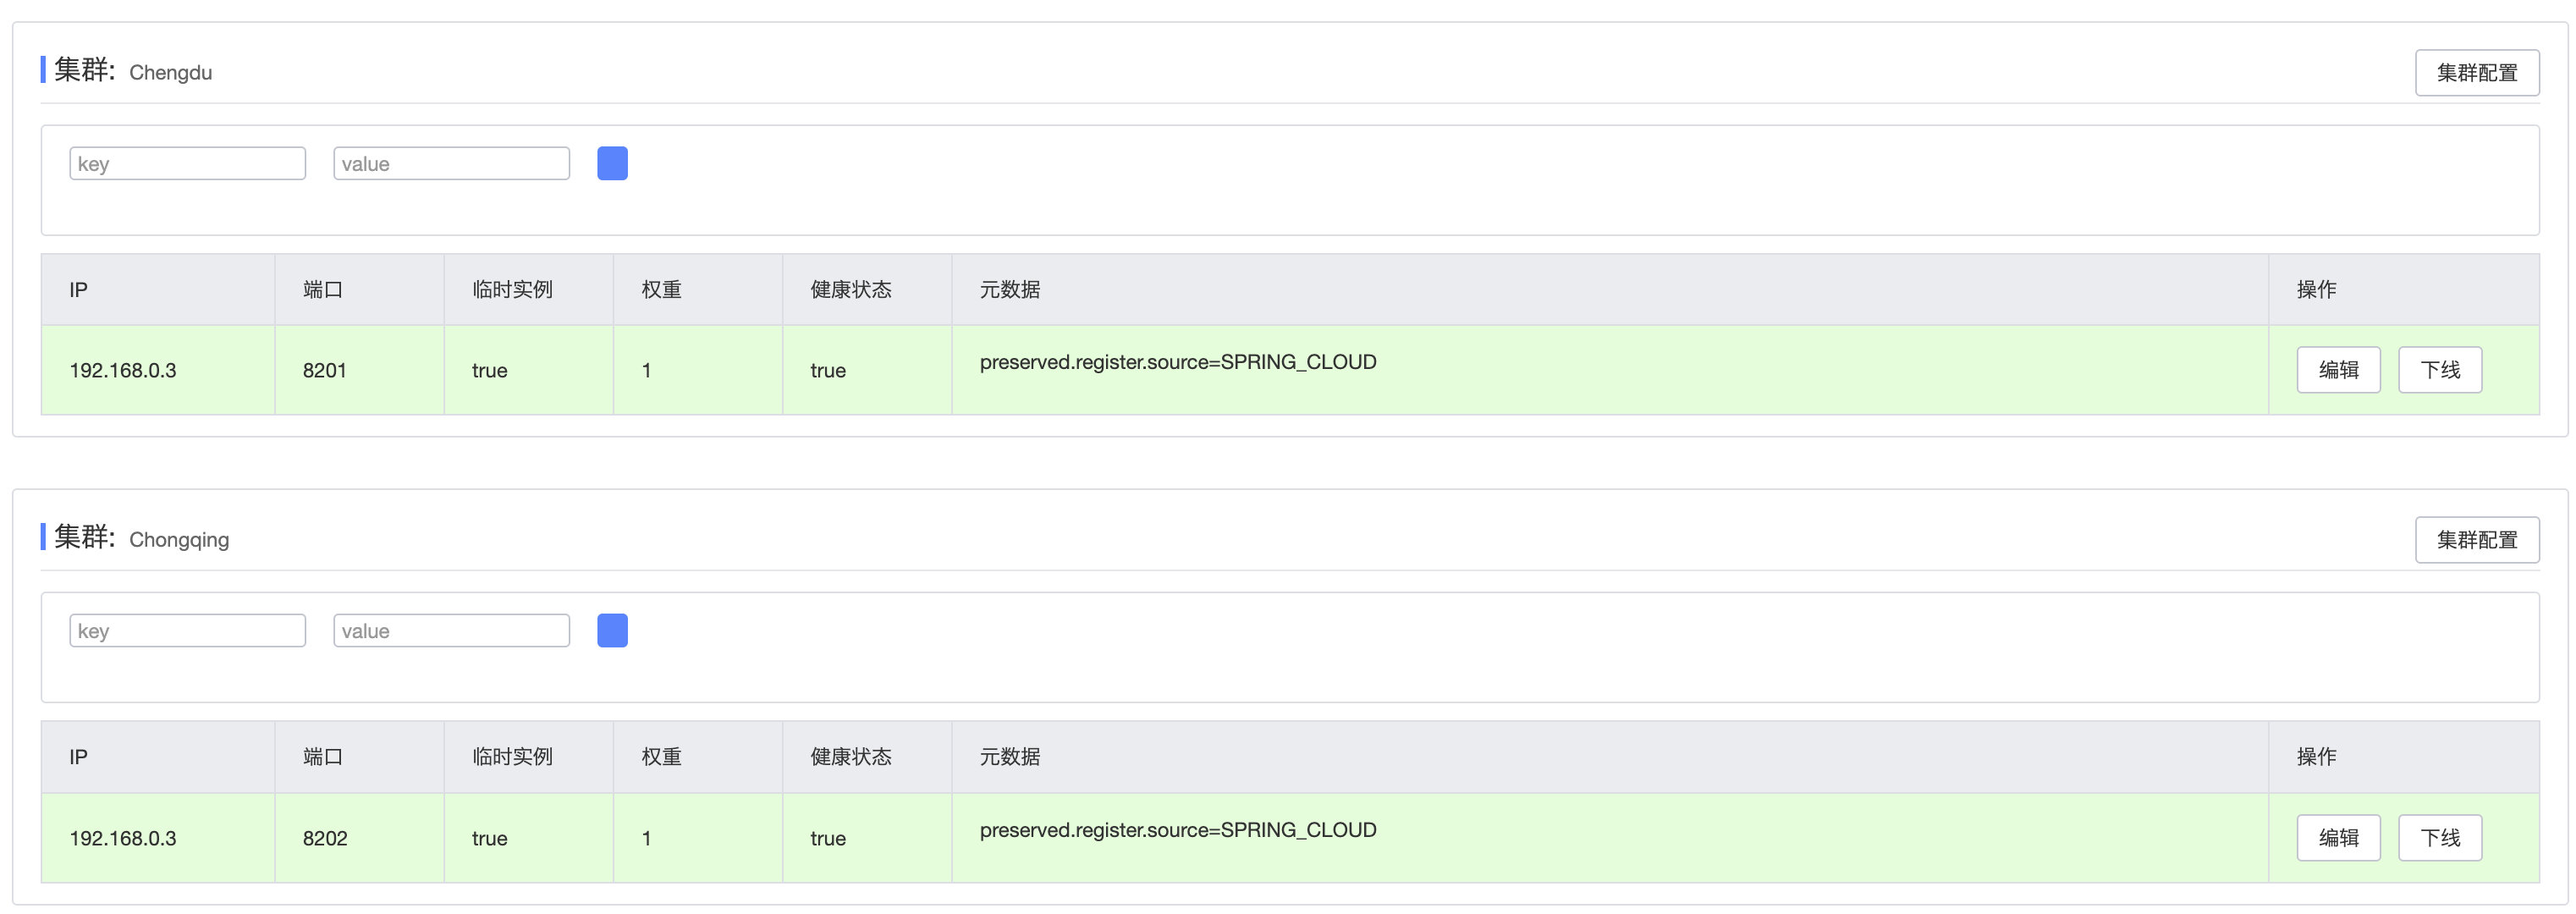Viewport: 2576px width, 914px height.
Task: Click 健康状态 column header in Chengdu table
Action: coord(850,290)
